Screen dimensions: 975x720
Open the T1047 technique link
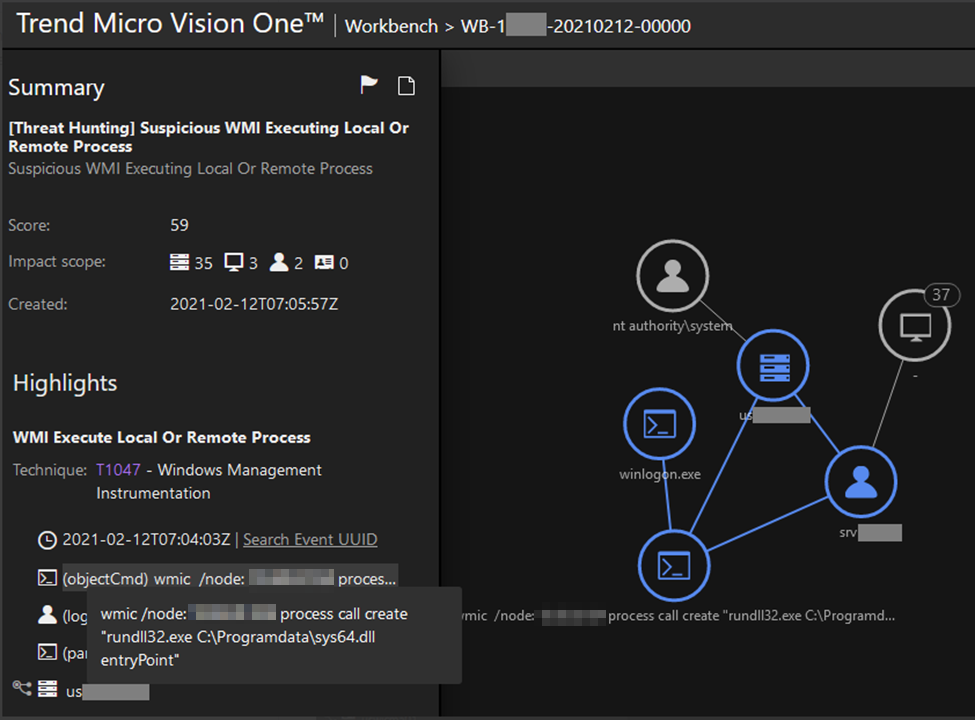119,470
